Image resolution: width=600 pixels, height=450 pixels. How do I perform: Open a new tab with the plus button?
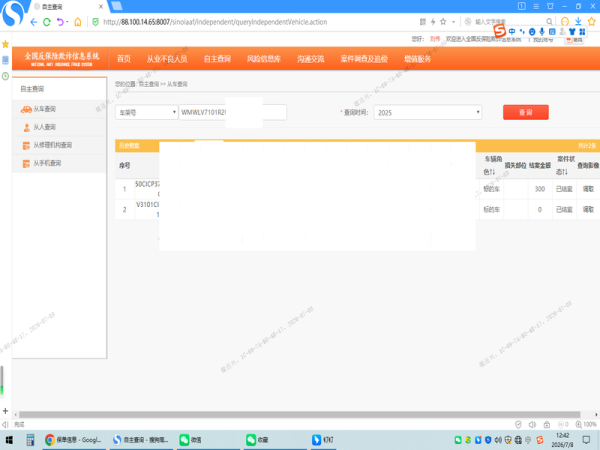coord(5,411)
